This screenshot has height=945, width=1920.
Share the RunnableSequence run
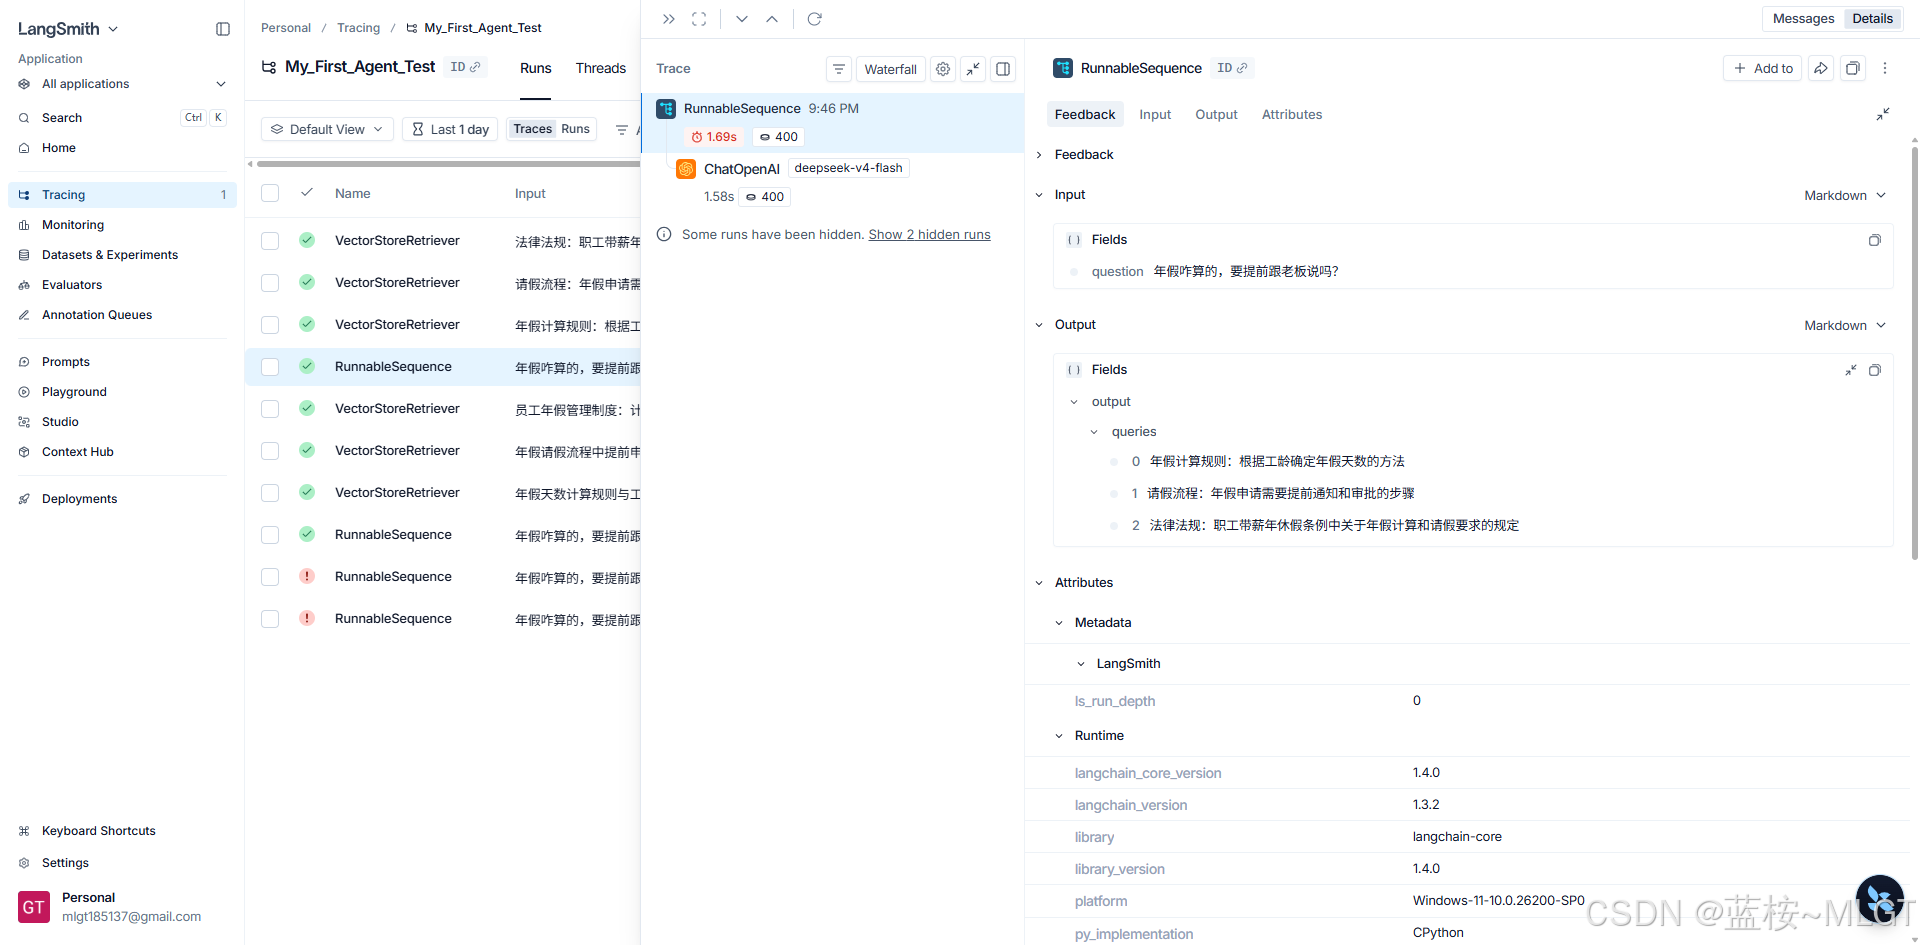click(1821, 68)
